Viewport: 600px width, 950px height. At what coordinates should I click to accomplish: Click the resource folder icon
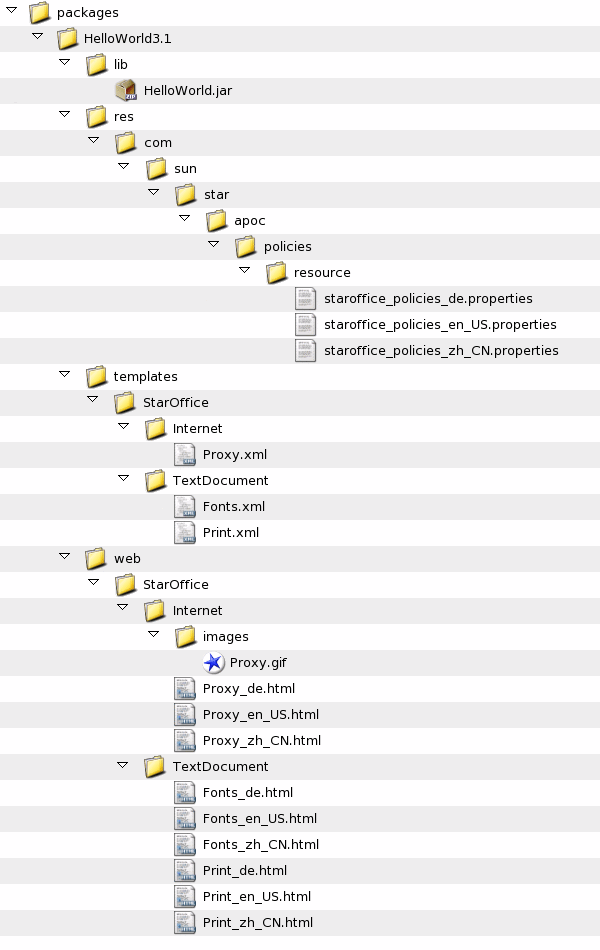click(x=276, y=273)
